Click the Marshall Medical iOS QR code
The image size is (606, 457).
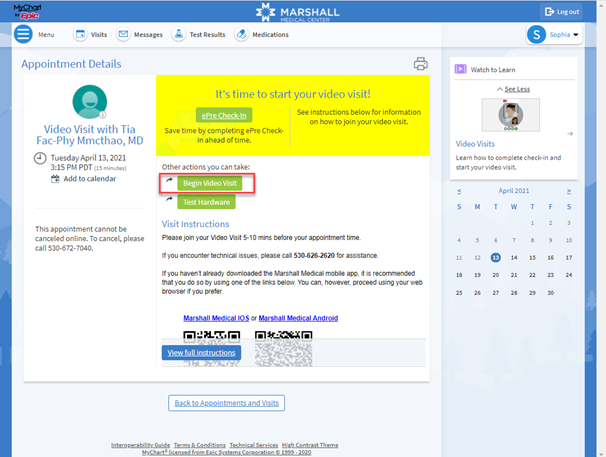[x=211, y=348]
